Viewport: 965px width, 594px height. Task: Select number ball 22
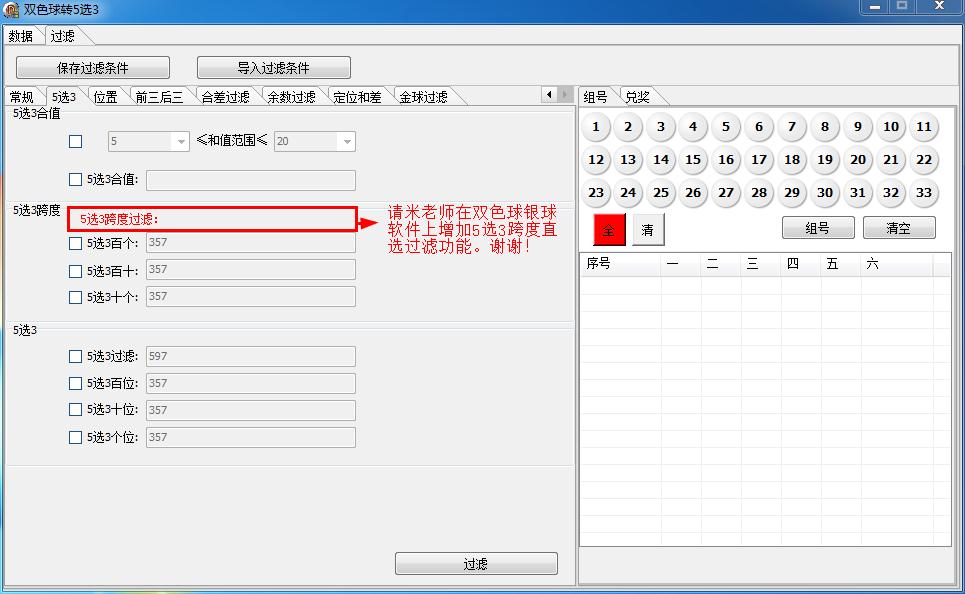[x=924, y=160]
